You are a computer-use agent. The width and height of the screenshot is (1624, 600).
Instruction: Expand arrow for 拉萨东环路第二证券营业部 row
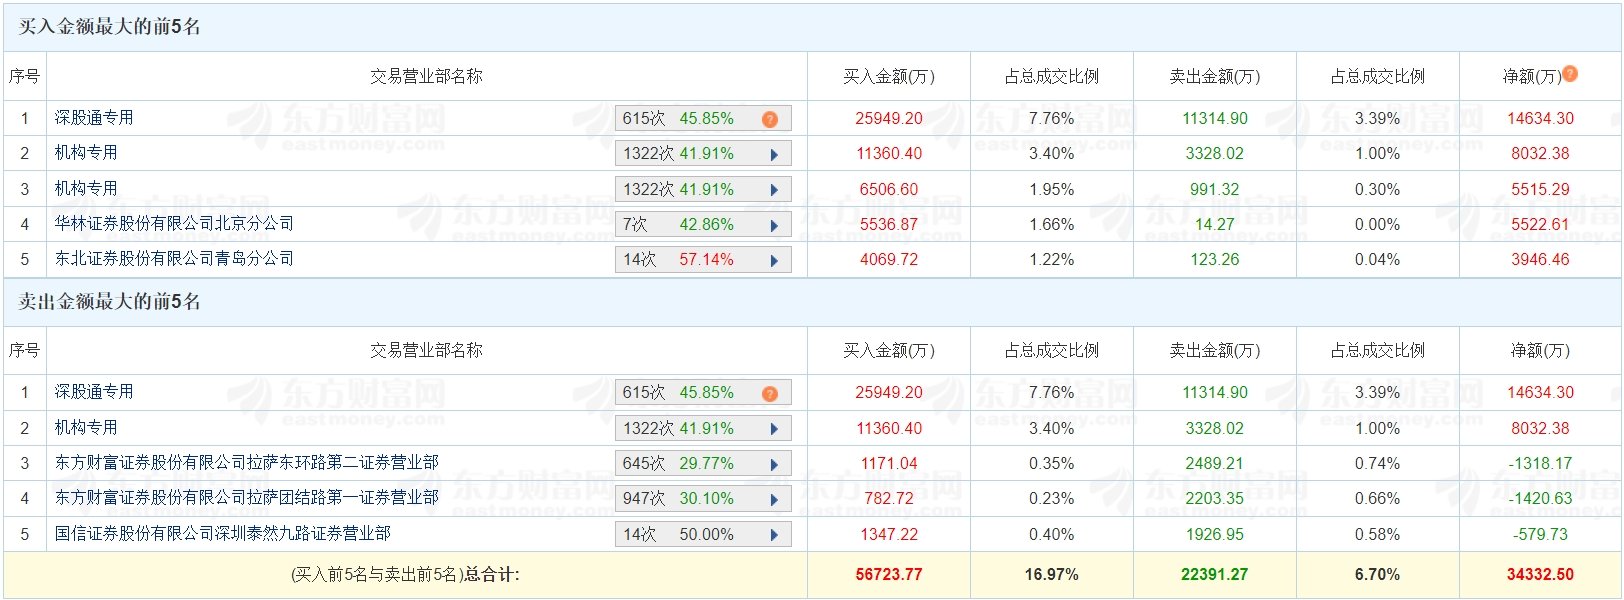(774, 465)
